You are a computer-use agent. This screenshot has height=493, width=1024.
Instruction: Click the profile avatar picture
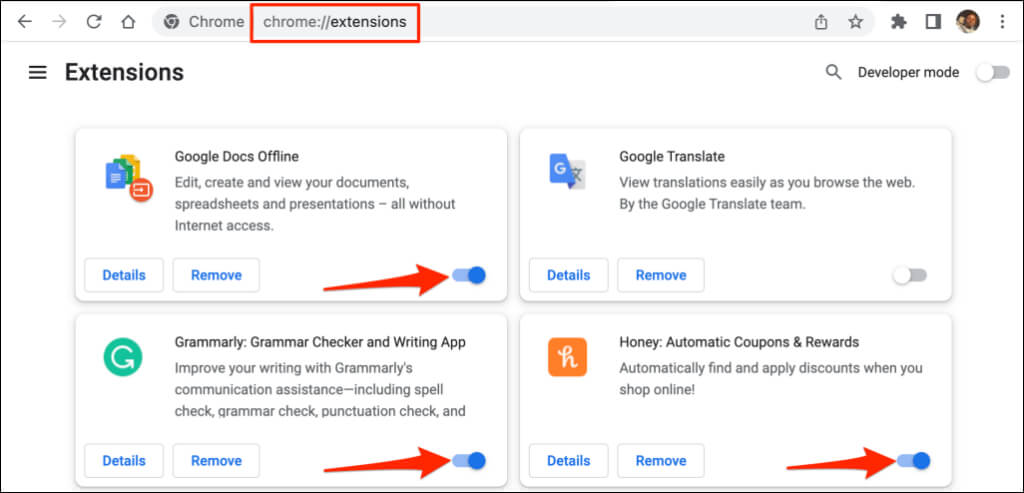(x=967, y=21)
